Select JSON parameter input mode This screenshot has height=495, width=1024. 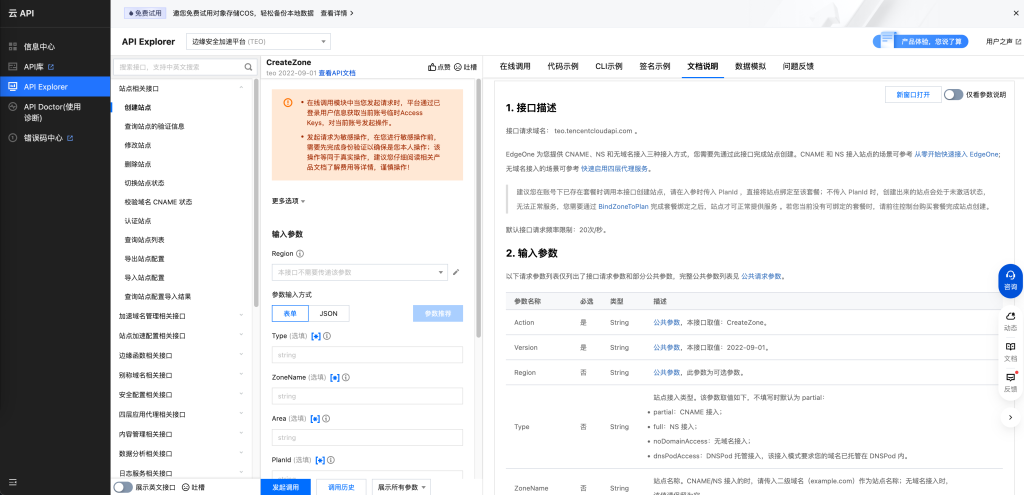tap(328, 313)
